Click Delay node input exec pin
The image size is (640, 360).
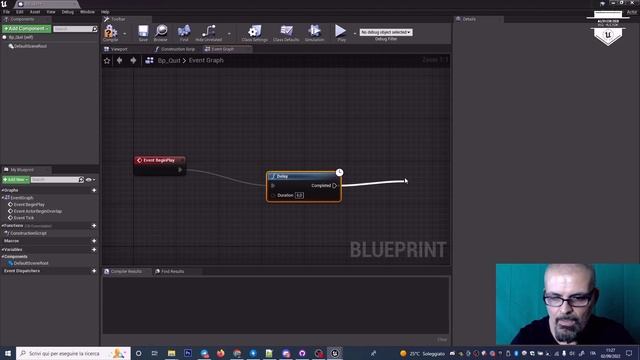pyautogui.click(x=273, y=186)
